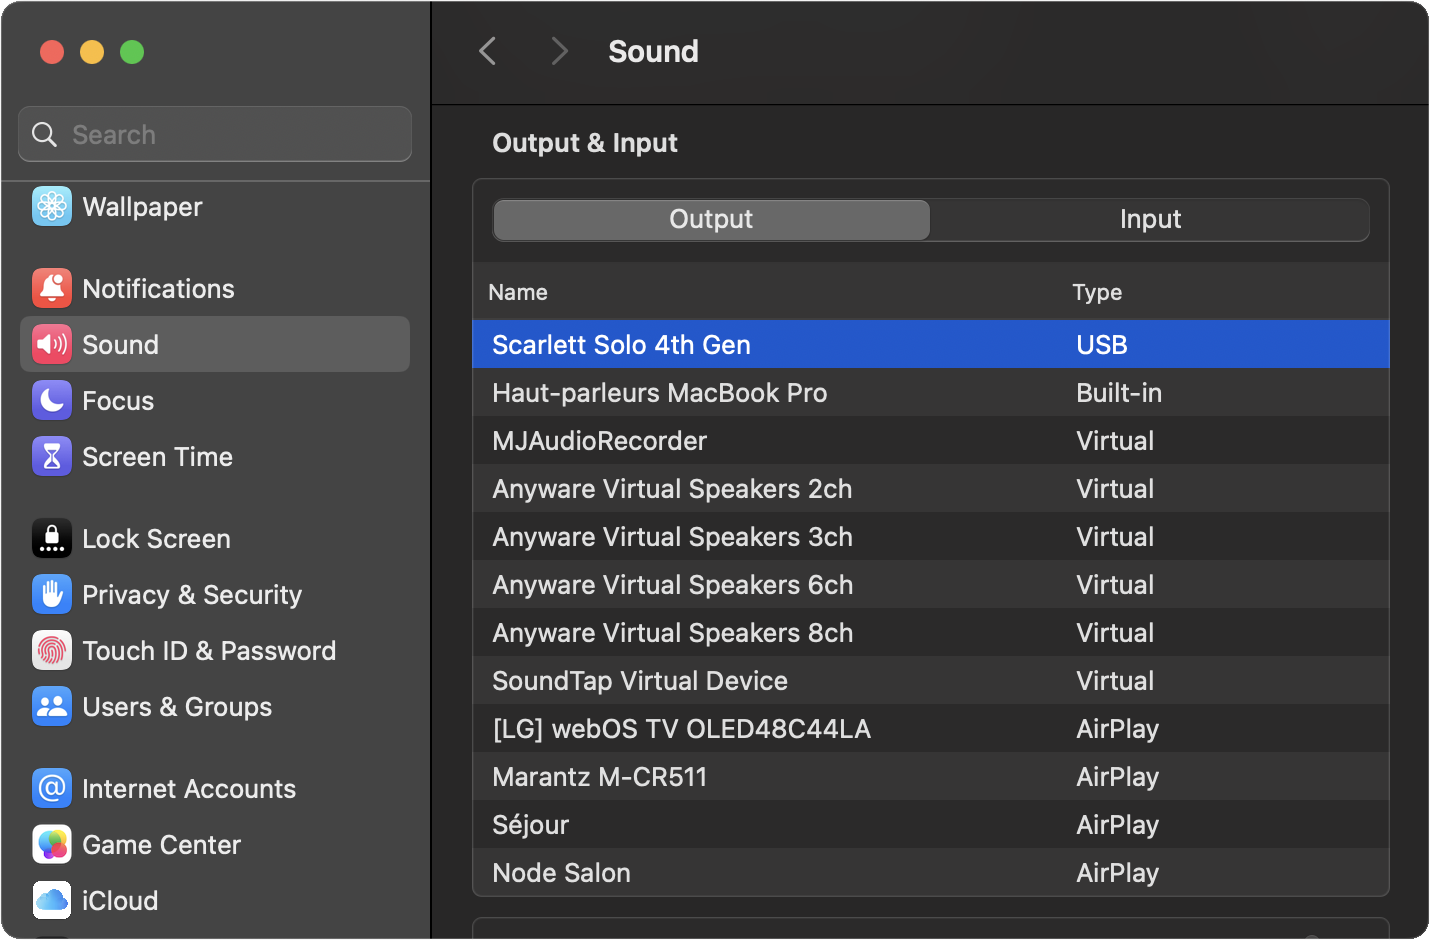The height and width of the screenshot is (940, 1430).
Task: Click the Notifications bell icon
Action: 52,289
